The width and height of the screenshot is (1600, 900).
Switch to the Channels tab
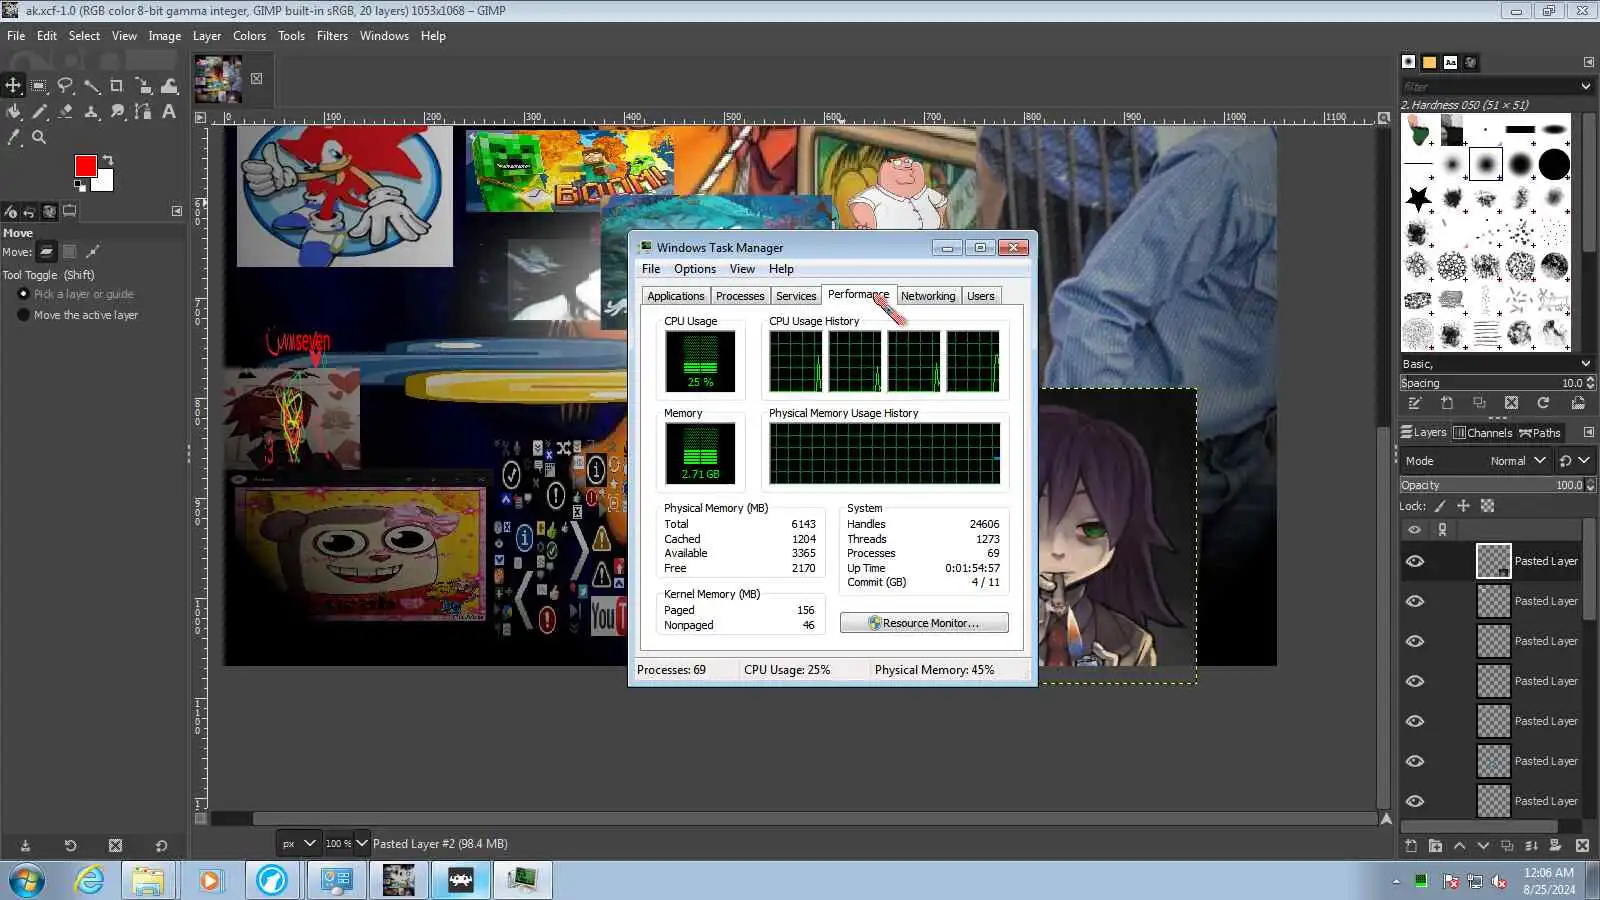coord(1482,433)
